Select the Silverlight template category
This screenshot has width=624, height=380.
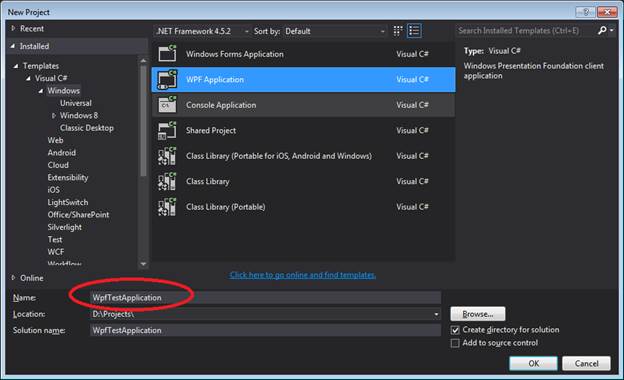[64, 227]
